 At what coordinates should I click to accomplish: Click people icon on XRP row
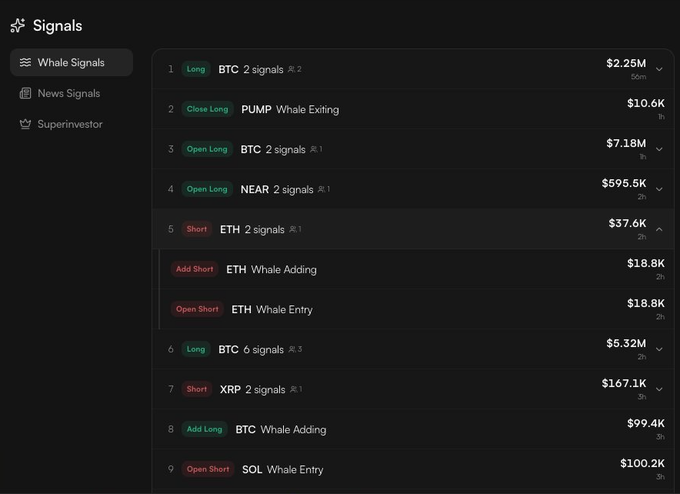(x=294, y=389)
